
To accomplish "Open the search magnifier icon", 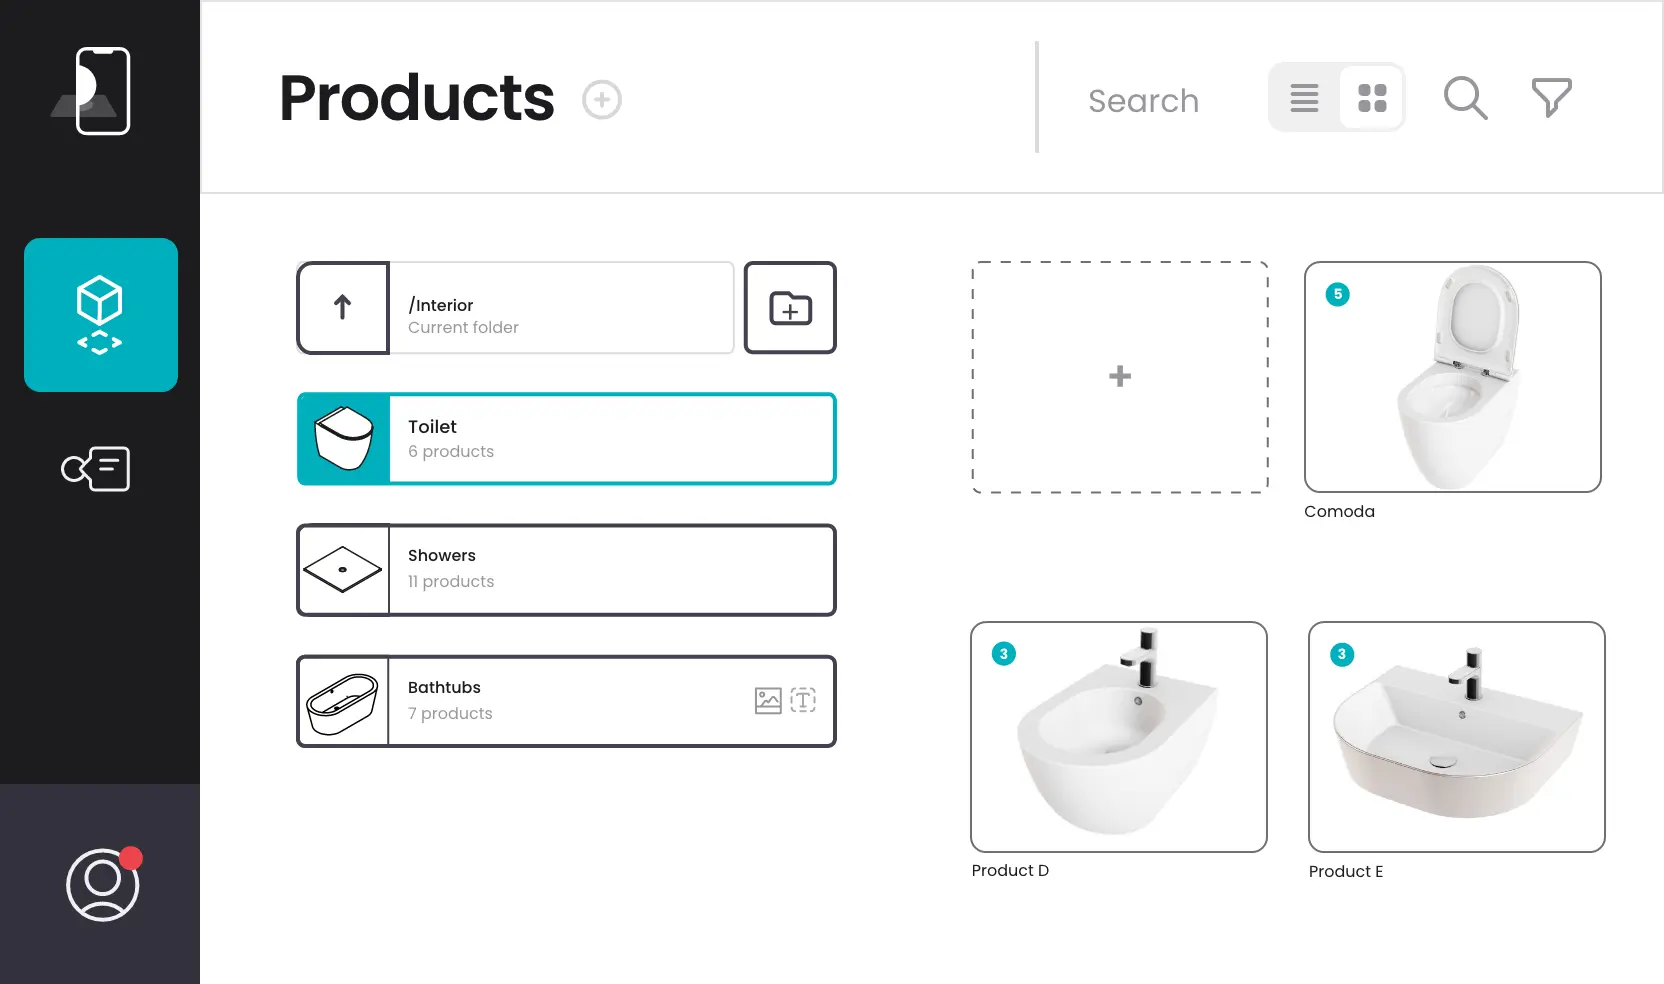I will (x=1464, y=97).
